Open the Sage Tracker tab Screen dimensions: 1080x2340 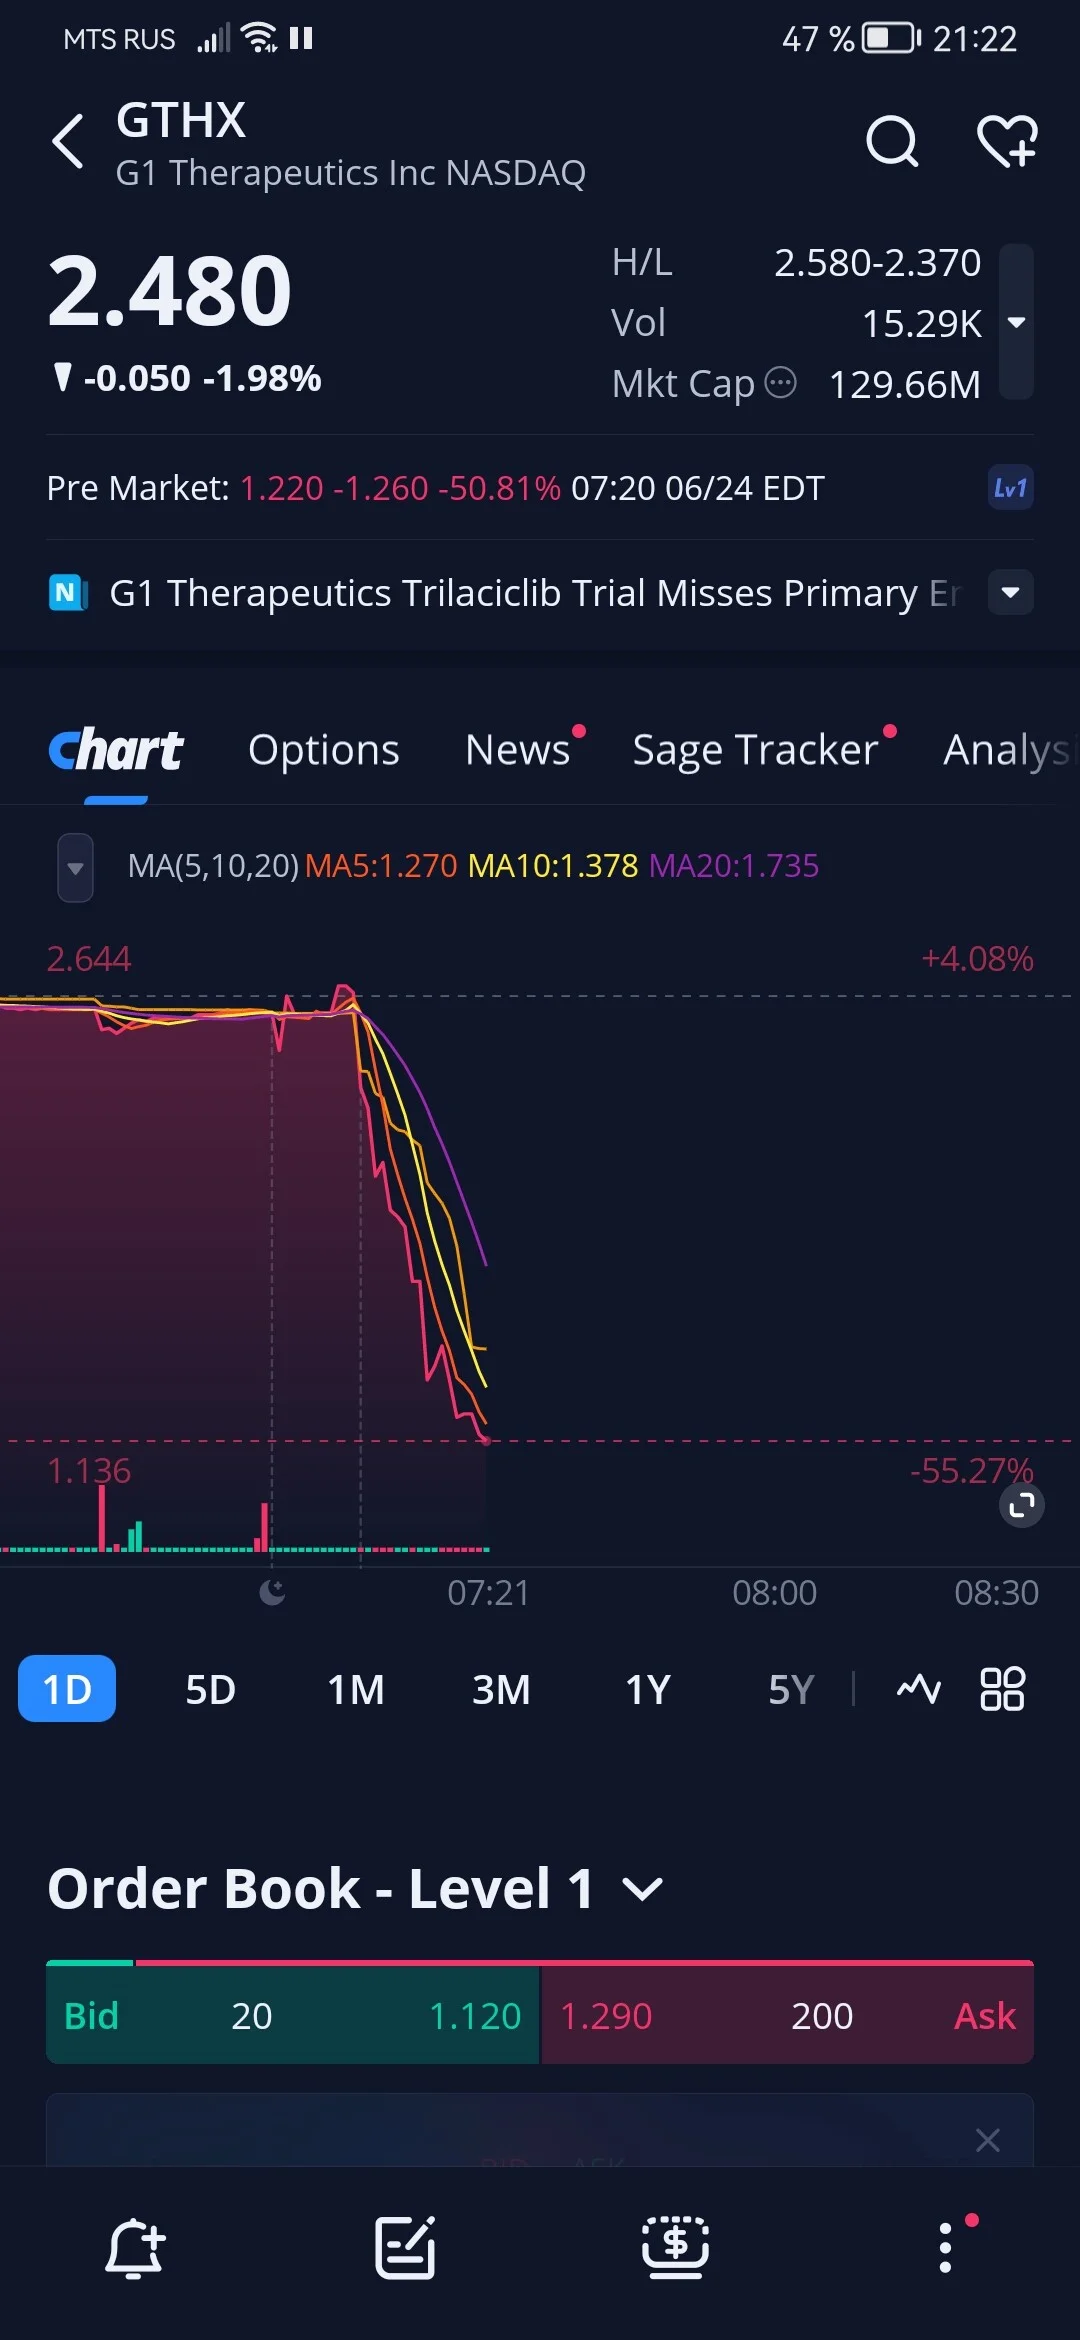pyautogui.click(x=756, y=750)
